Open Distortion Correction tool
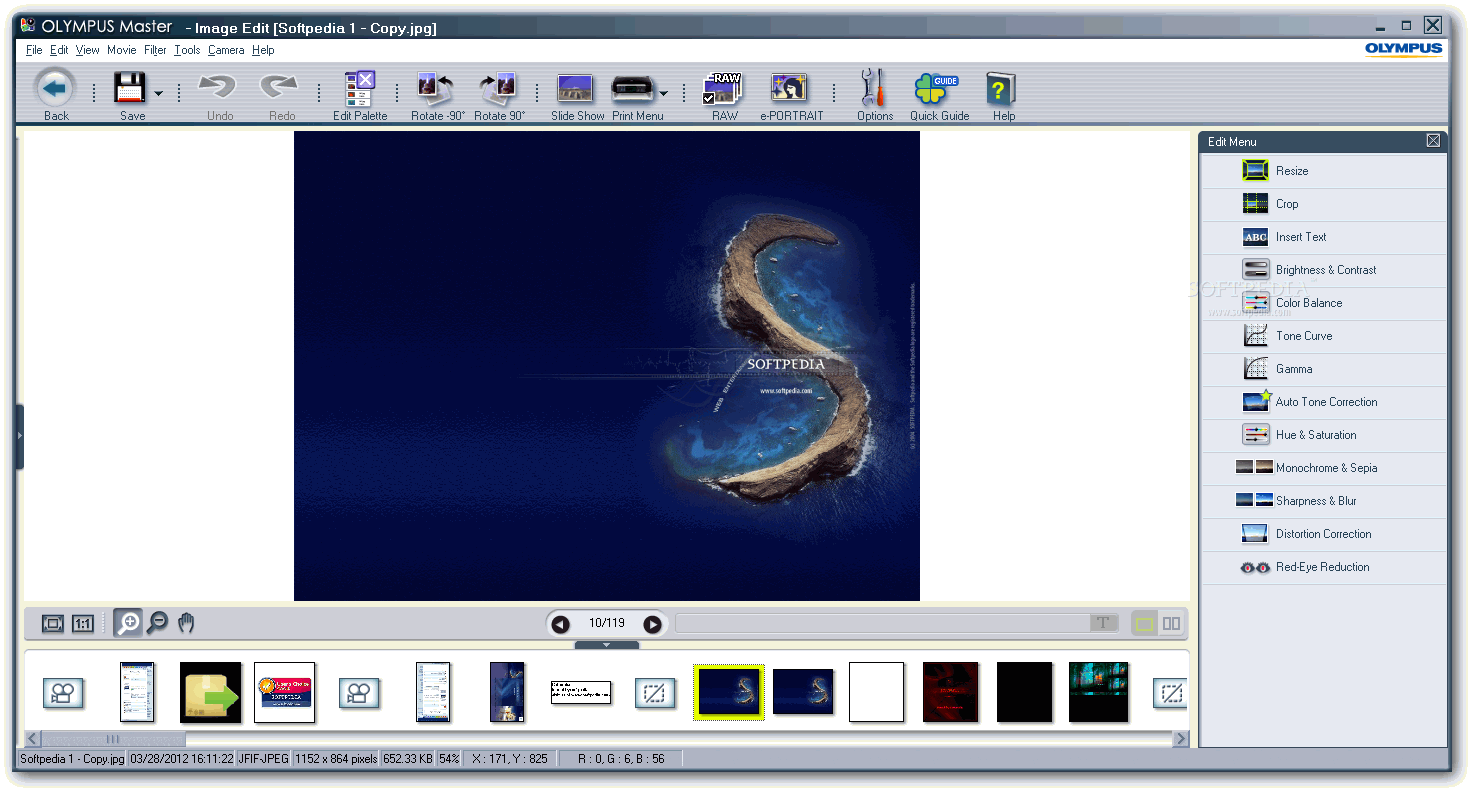The image size is (1472, 792). tap(1323, 534)
